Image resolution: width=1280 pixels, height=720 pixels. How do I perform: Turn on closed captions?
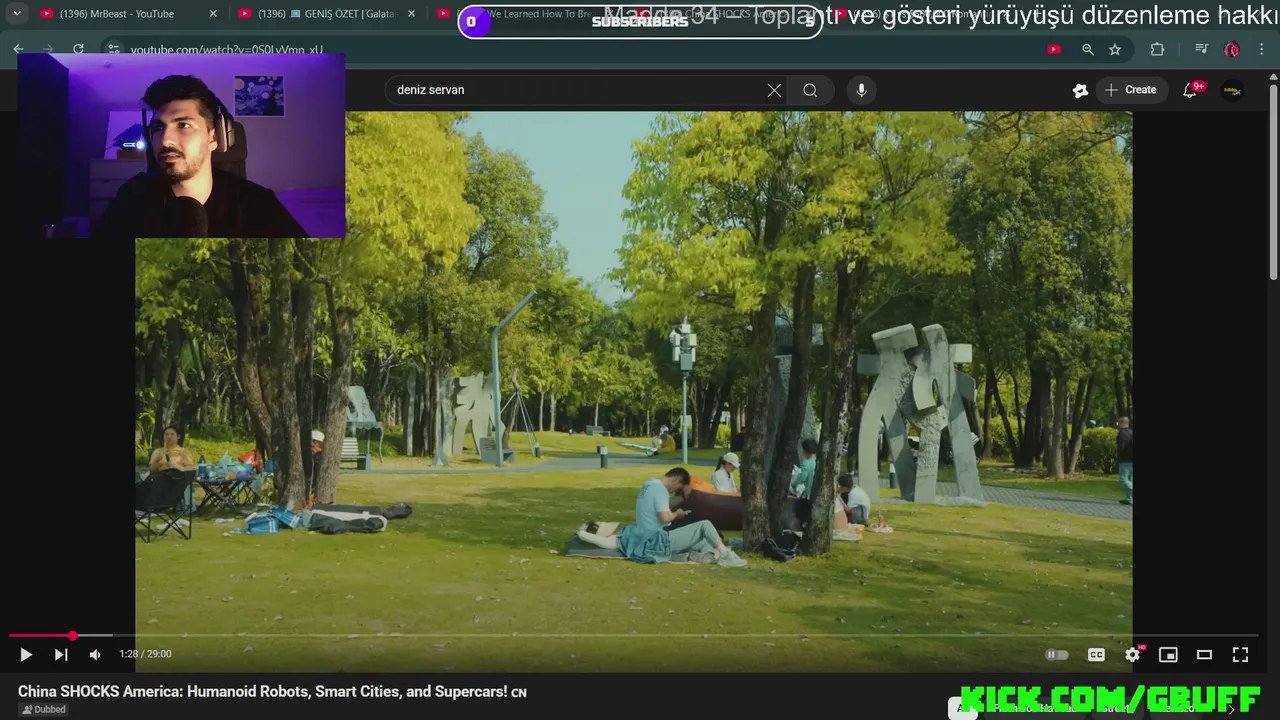1096,654
